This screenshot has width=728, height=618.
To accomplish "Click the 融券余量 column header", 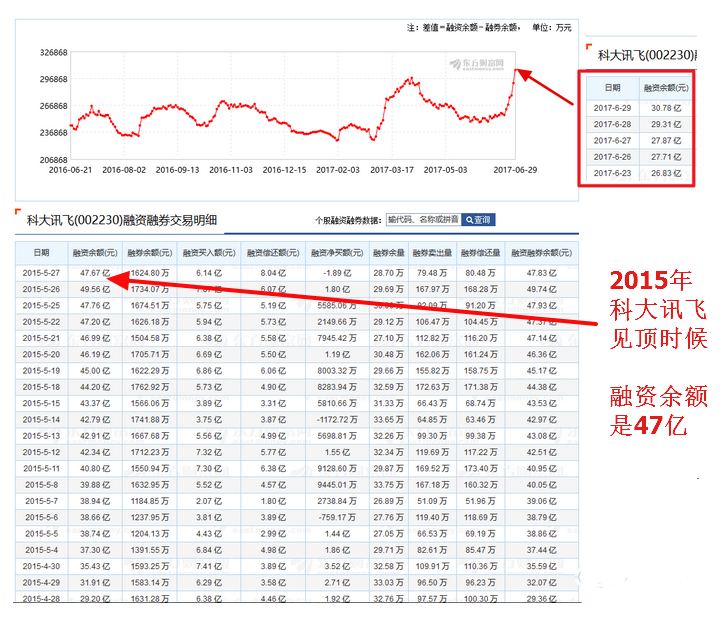I will coord(389,253).
